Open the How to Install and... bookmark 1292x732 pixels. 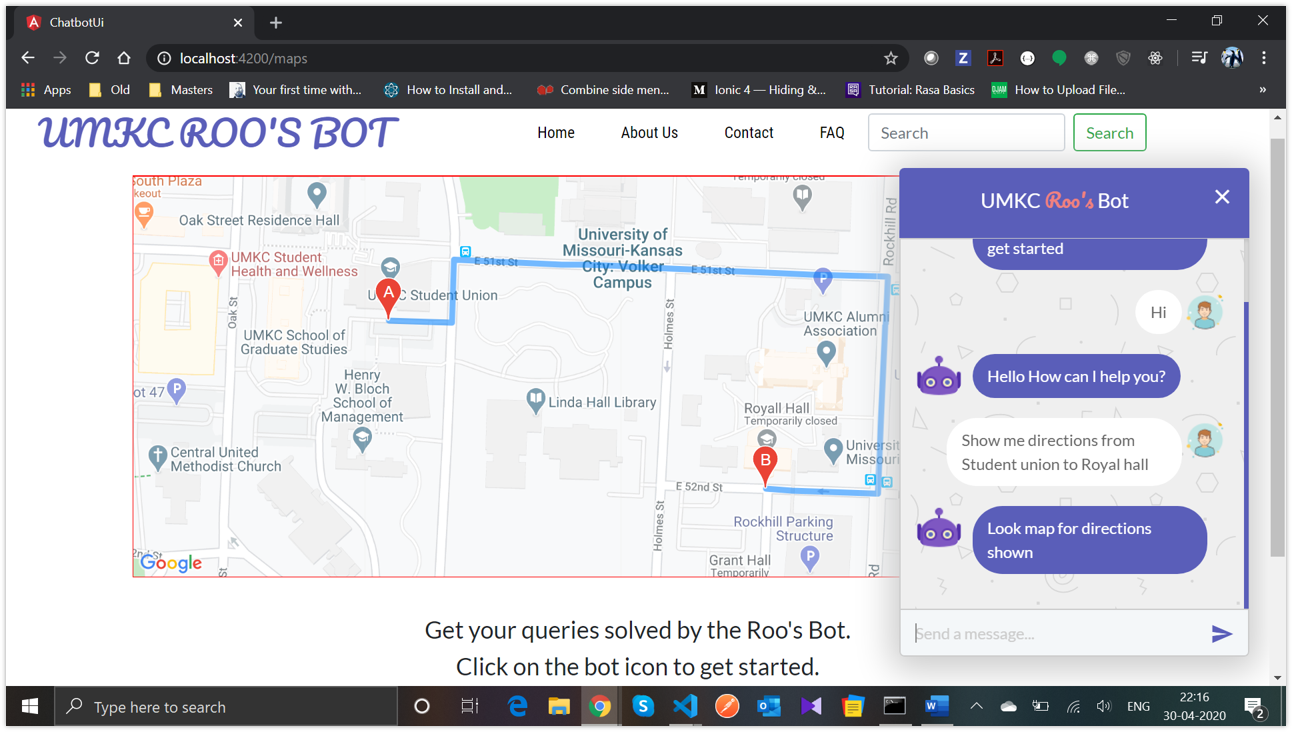(x=448, y=90)
